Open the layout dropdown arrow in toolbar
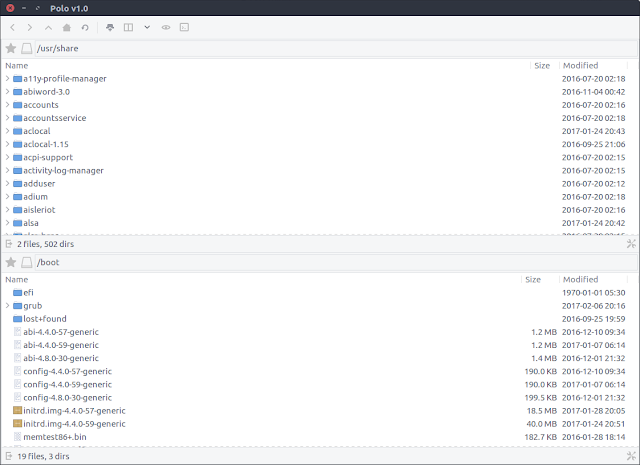Screen dimensions: 640x465 147,27
